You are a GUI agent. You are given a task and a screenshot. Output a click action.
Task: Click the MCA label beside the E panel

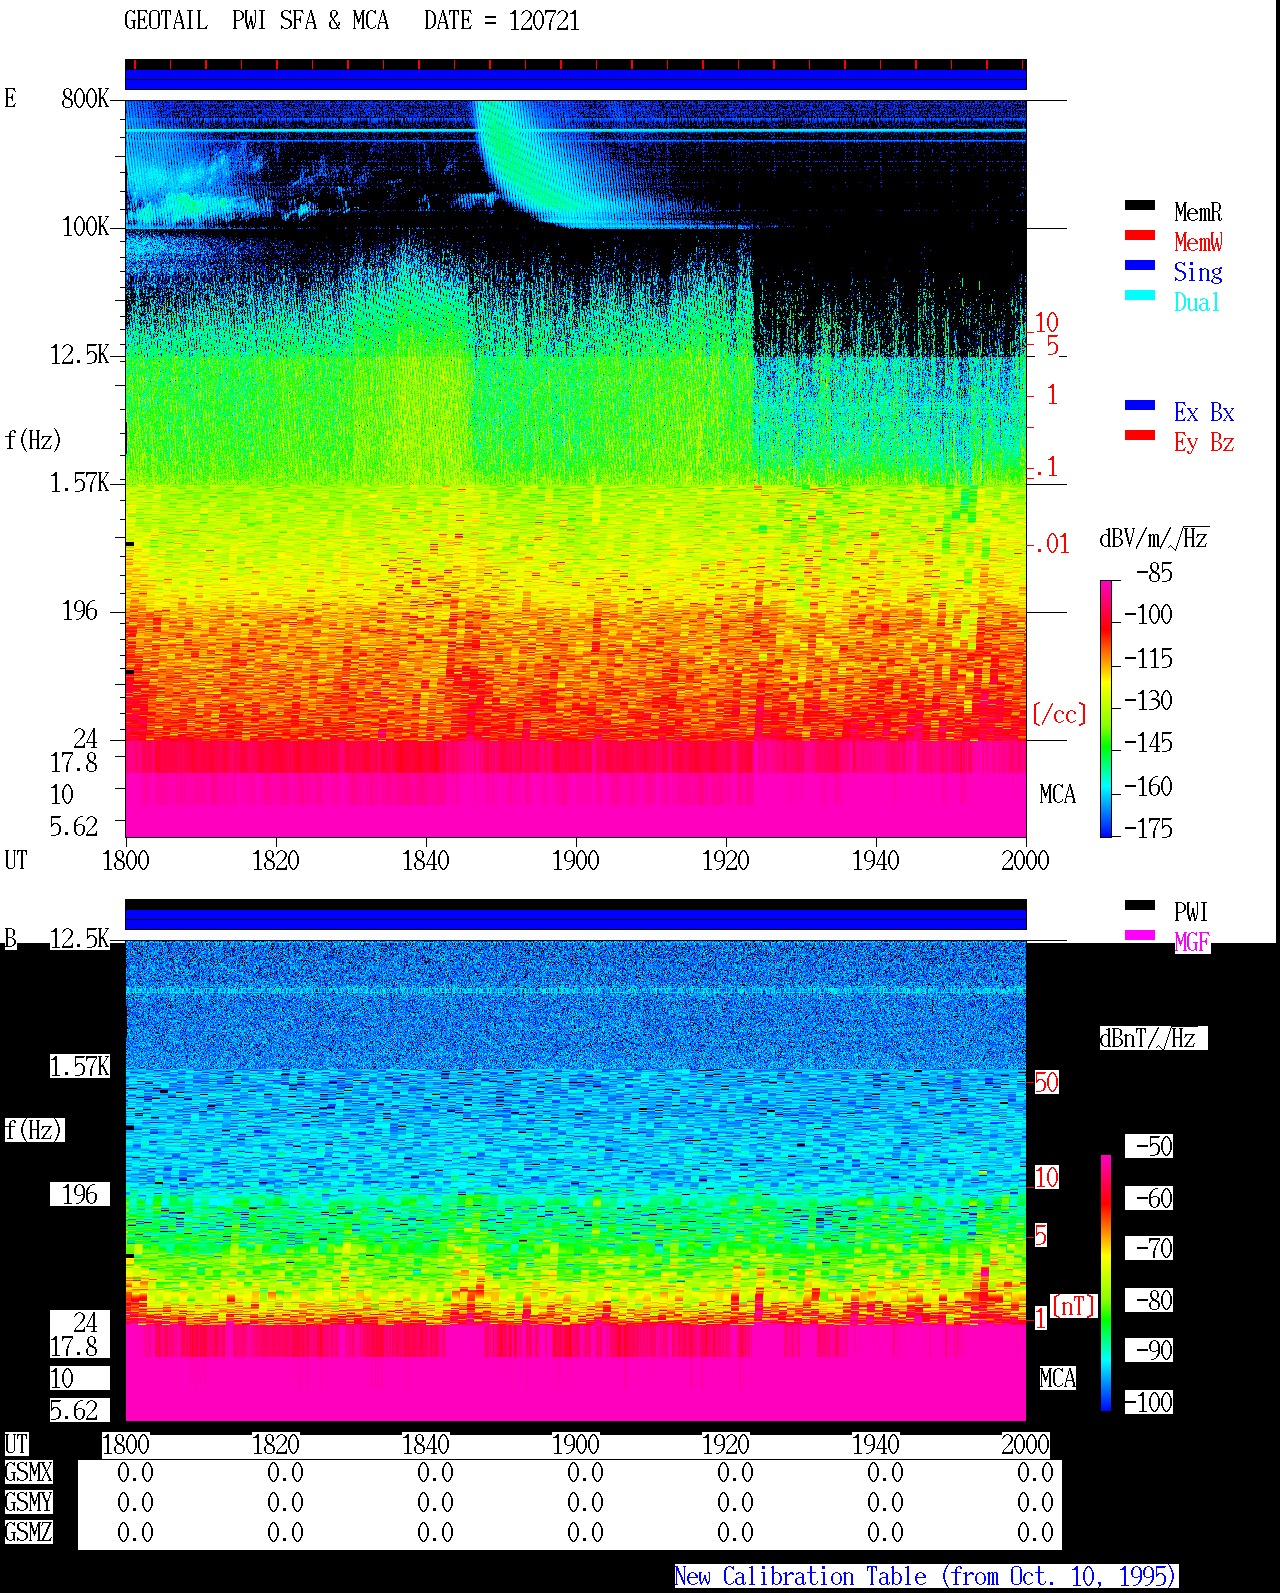coord(1057,794)
